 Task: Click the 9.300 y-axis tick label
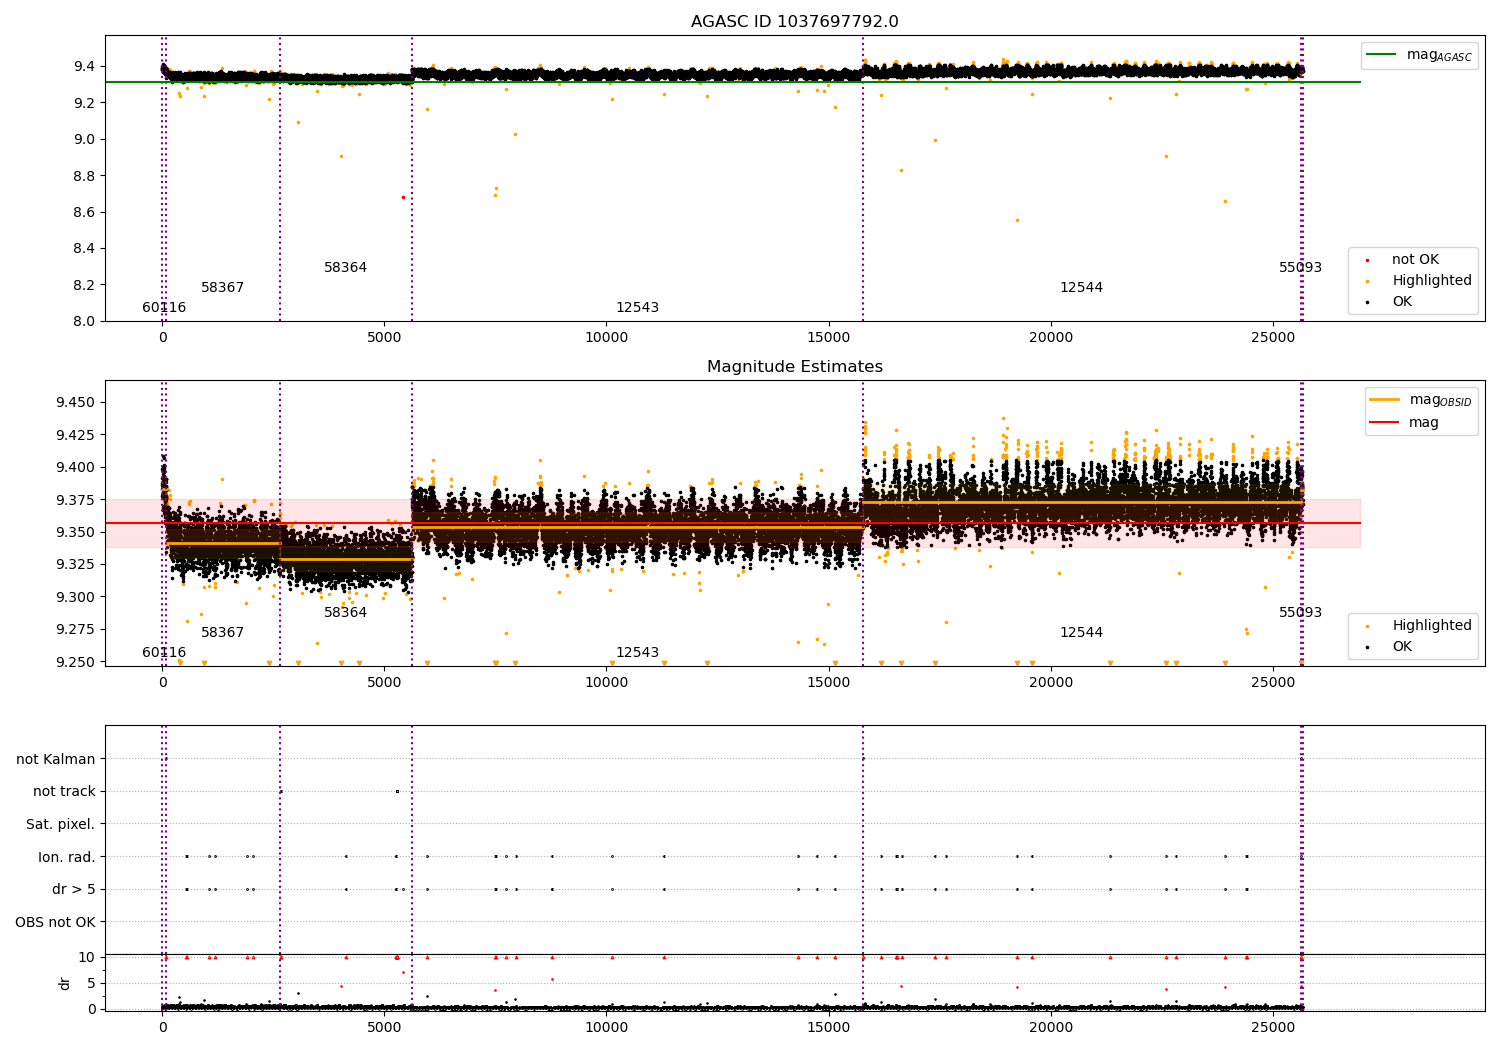[75, 597]
